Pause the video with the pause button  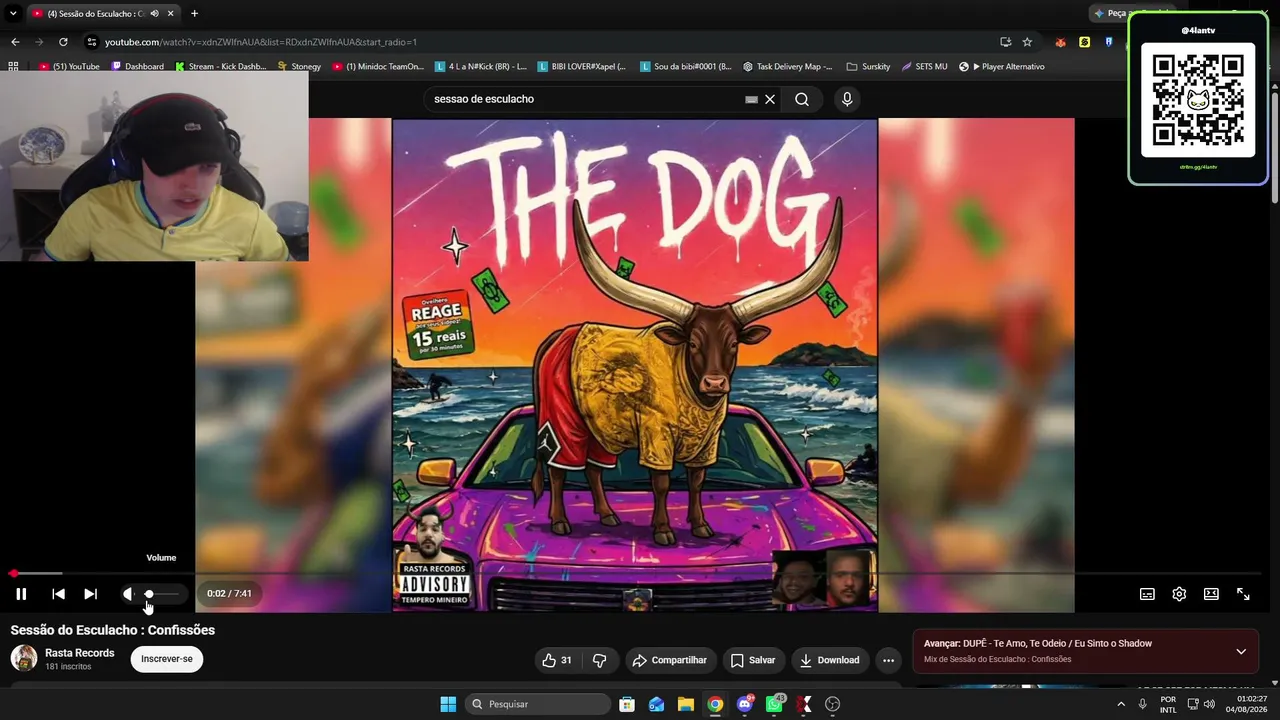point(21,594)
